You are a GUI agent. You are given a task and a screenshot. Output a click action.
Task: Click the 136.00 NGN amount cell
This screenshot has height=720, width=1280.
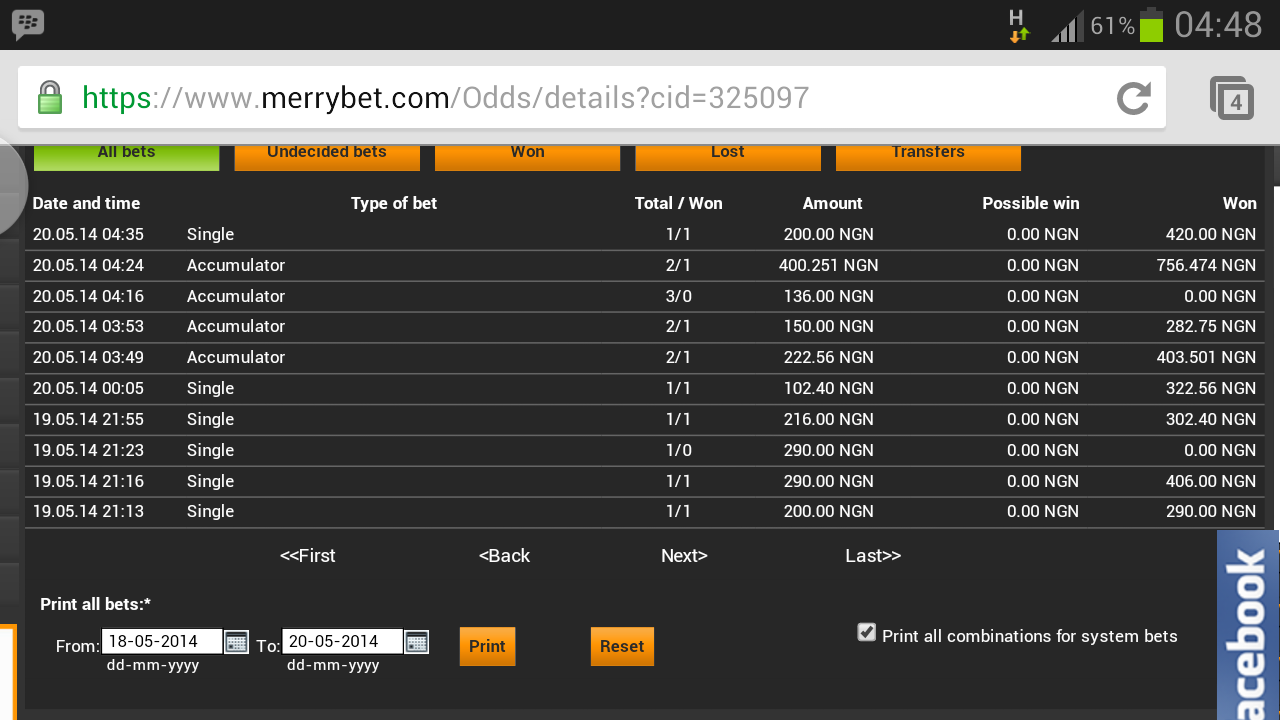[x=829, y=297]
